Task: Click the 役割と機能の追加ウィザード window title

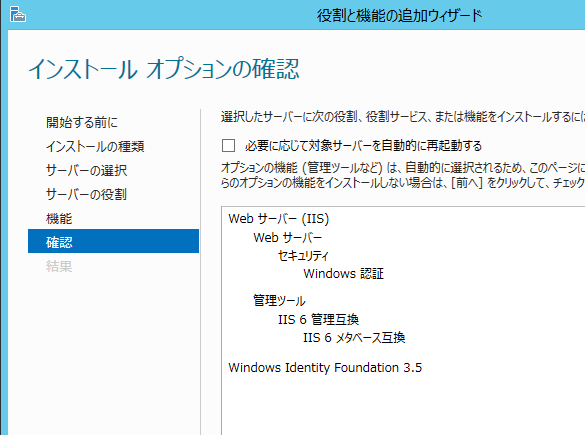Action: click(x=400, y=16)
